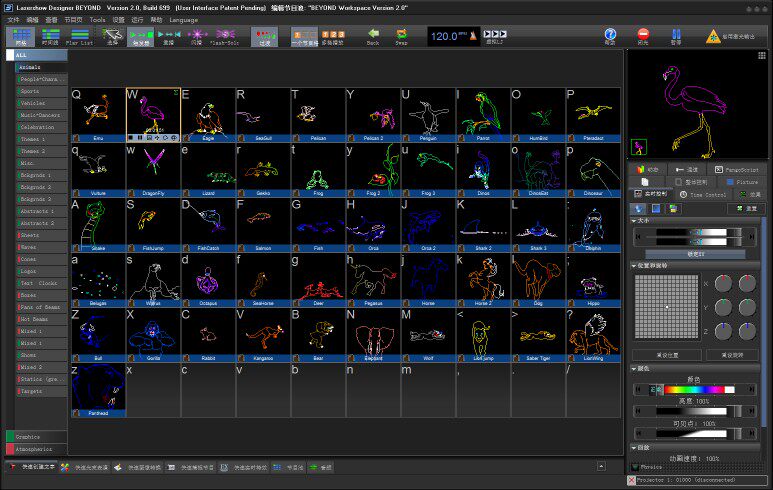
Task: Click the rainbow hue color slider
Action: click(693, 389)
